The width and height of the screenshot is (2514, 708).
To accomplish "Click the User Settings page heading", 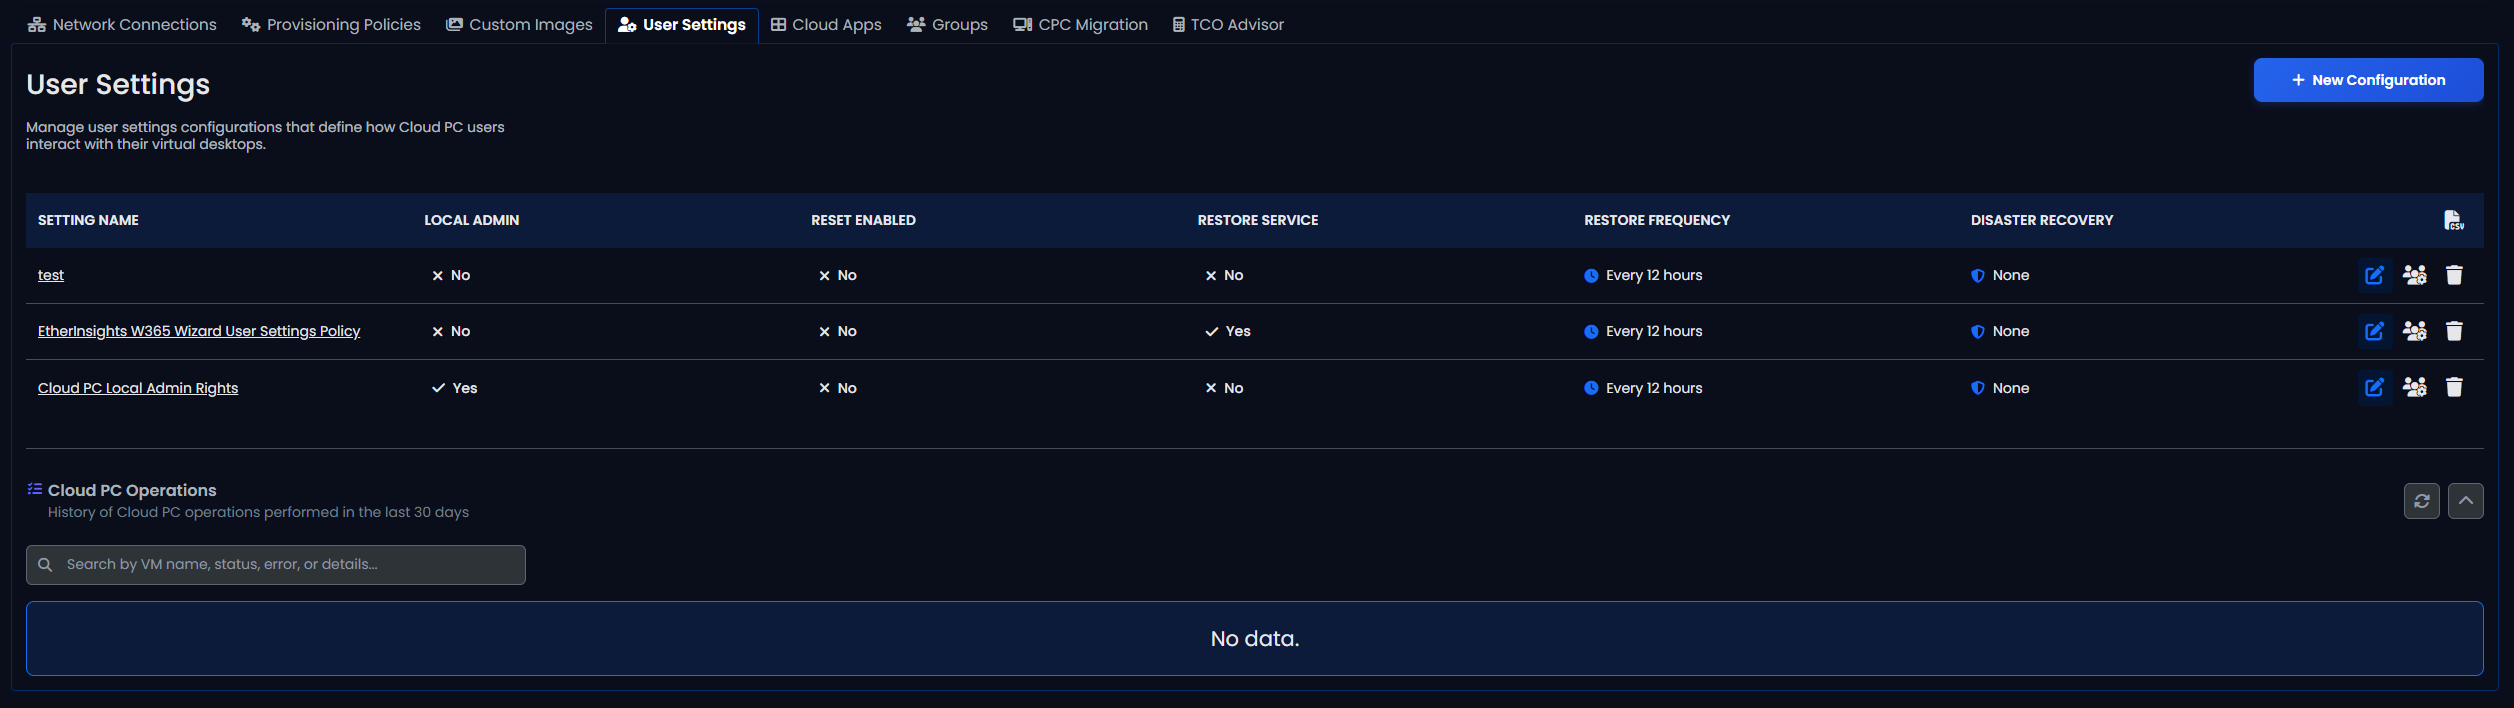I will coord(118,84).
